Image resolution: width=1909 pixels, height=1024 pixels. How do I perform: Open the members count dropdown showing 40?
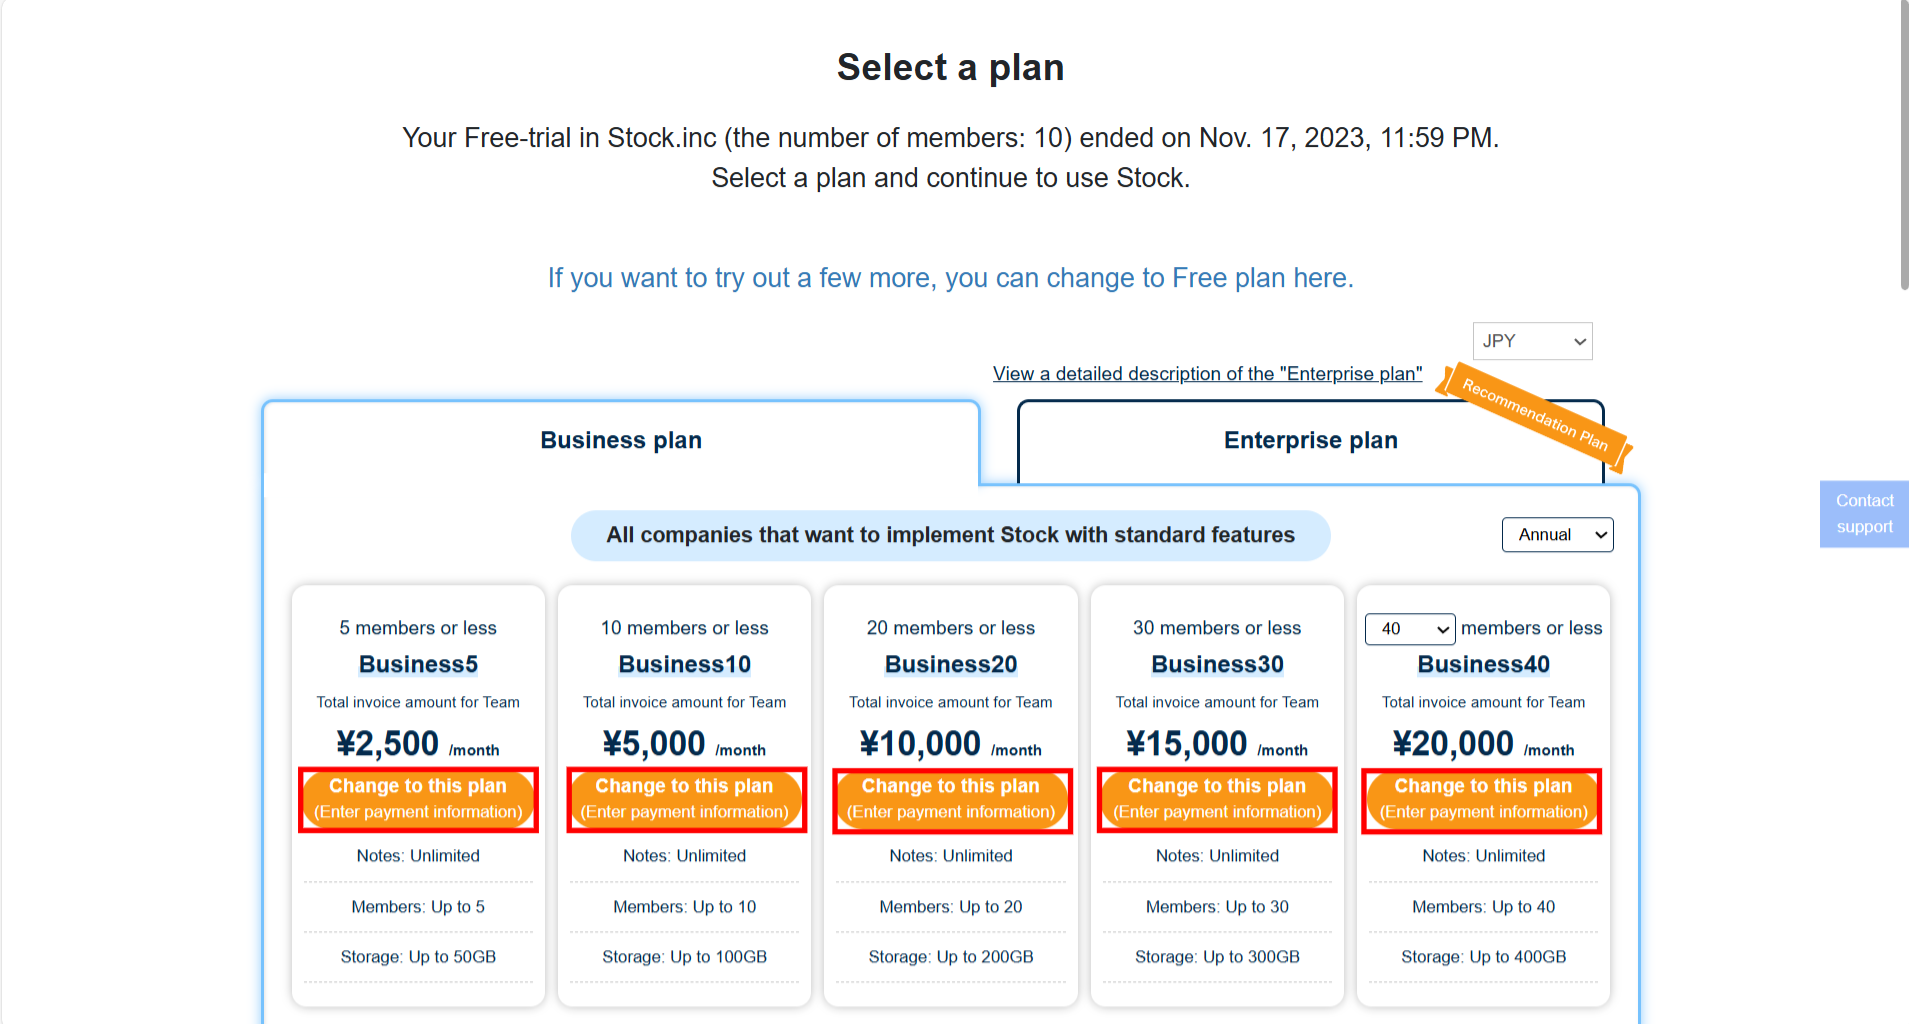1409,628
